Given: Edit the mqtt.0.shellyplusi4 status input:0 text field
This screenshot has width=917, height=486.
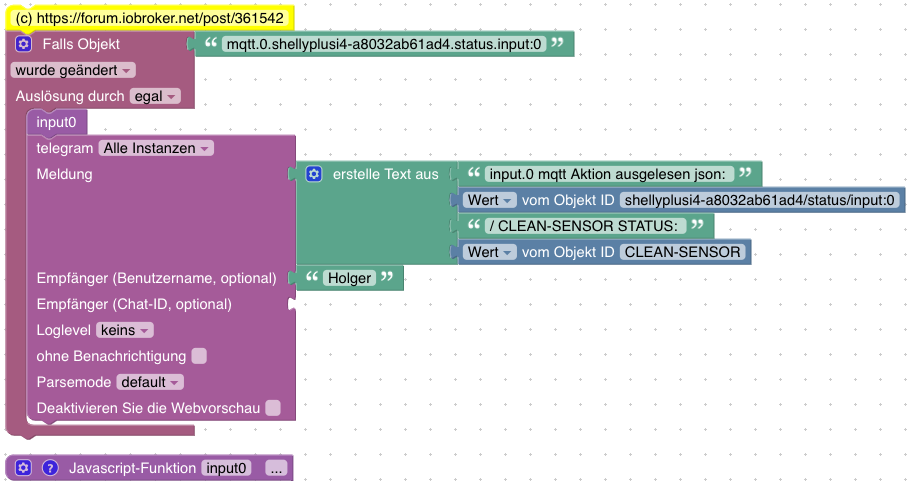Looking at the screenshot, I should pos(384,44).
